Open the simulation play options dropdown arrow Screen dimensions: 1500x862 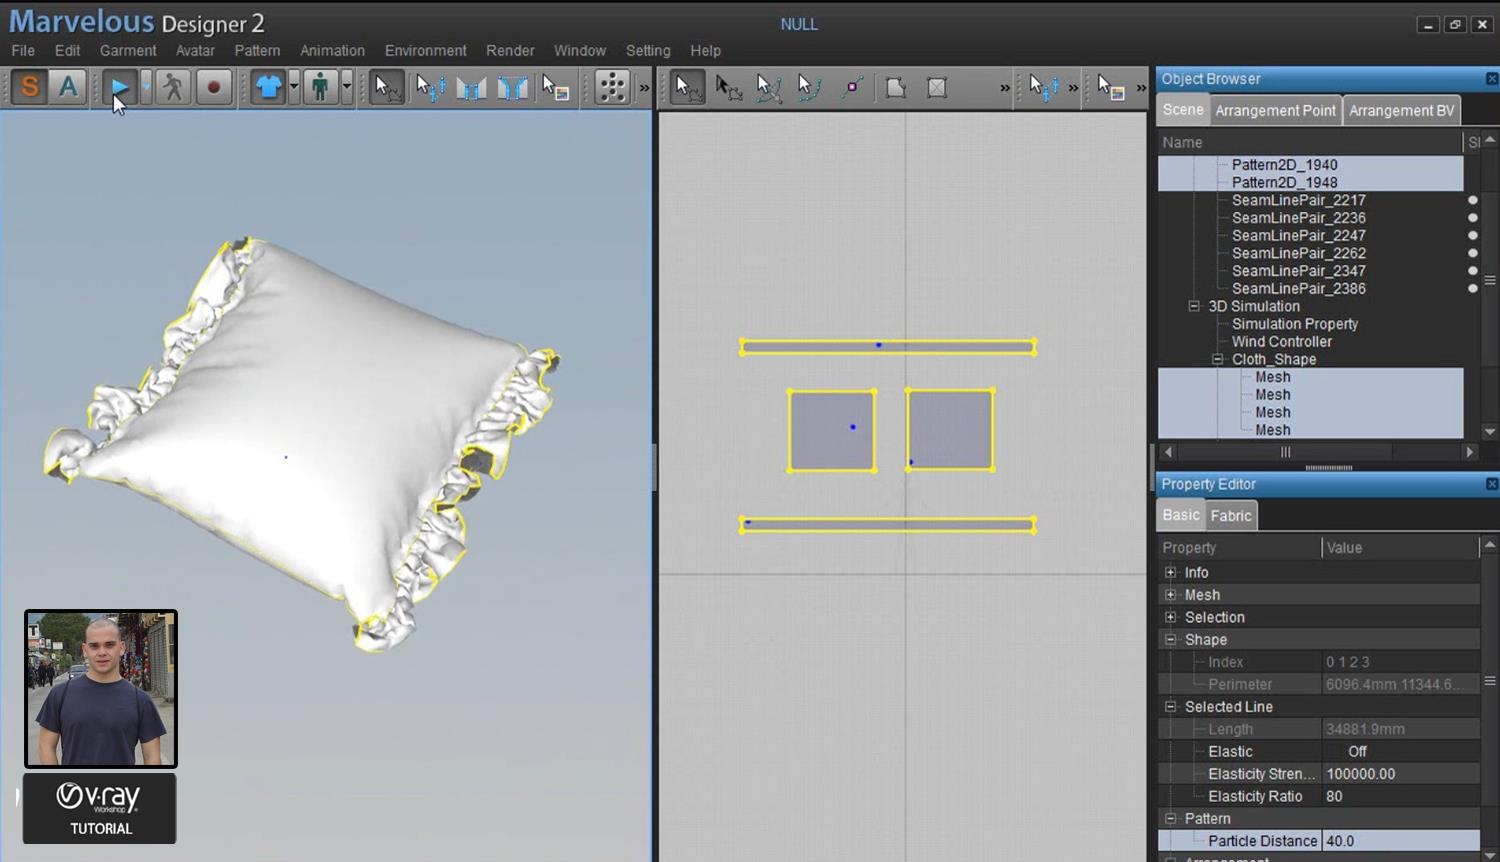(146, 87)
